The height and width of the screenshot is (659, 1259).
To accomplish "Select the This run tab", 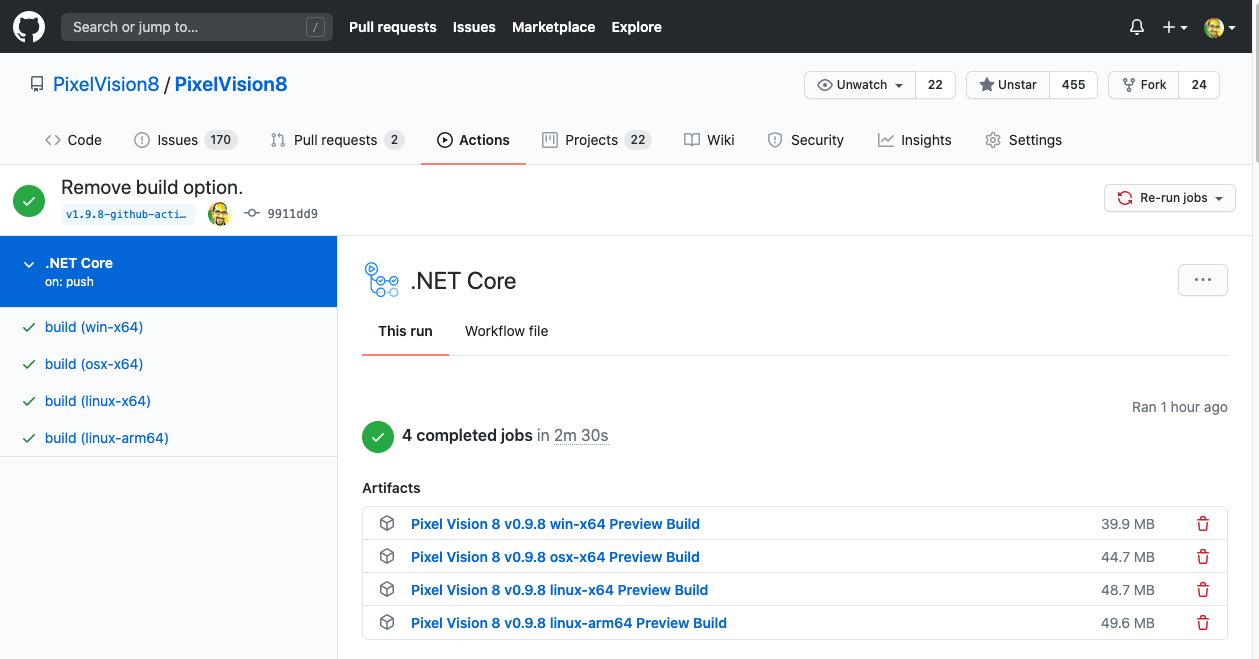I will [405, 331].
